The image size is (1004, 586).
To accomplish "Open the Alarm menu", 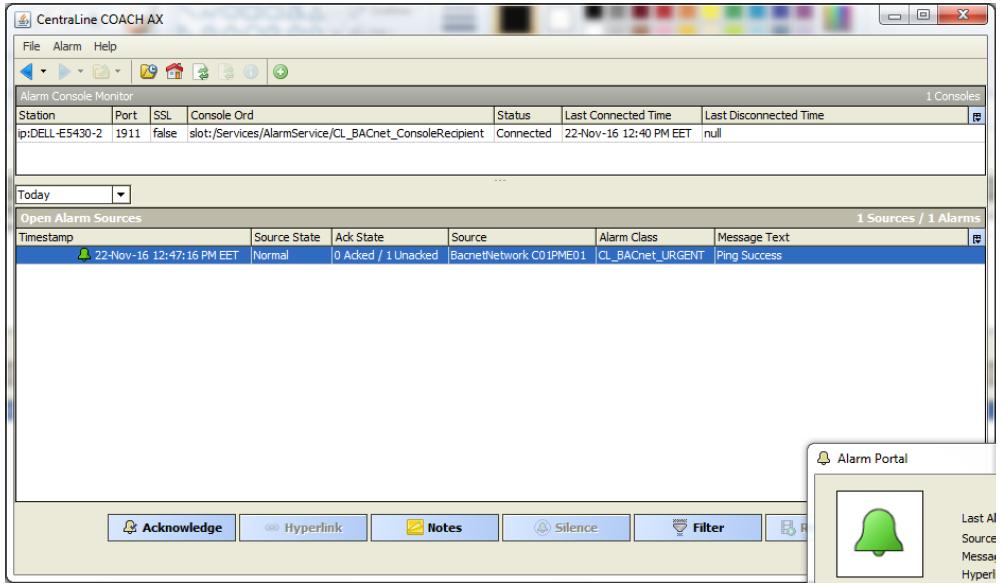I will (x=67, y=46).
